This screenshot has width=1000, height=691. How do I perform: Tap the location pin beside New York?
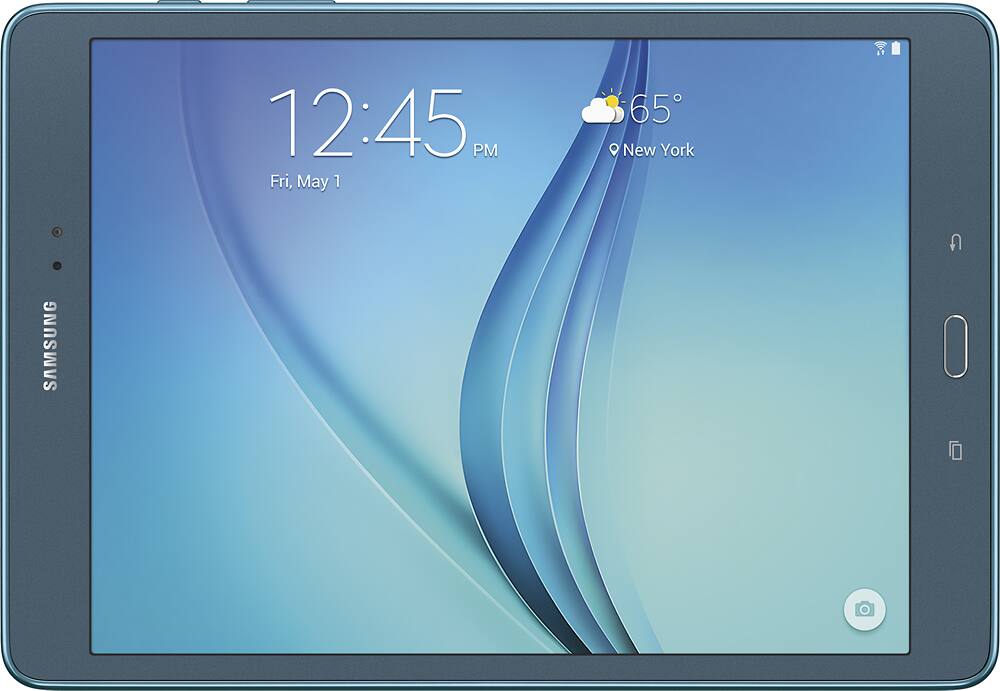click(x=614, y=150)
